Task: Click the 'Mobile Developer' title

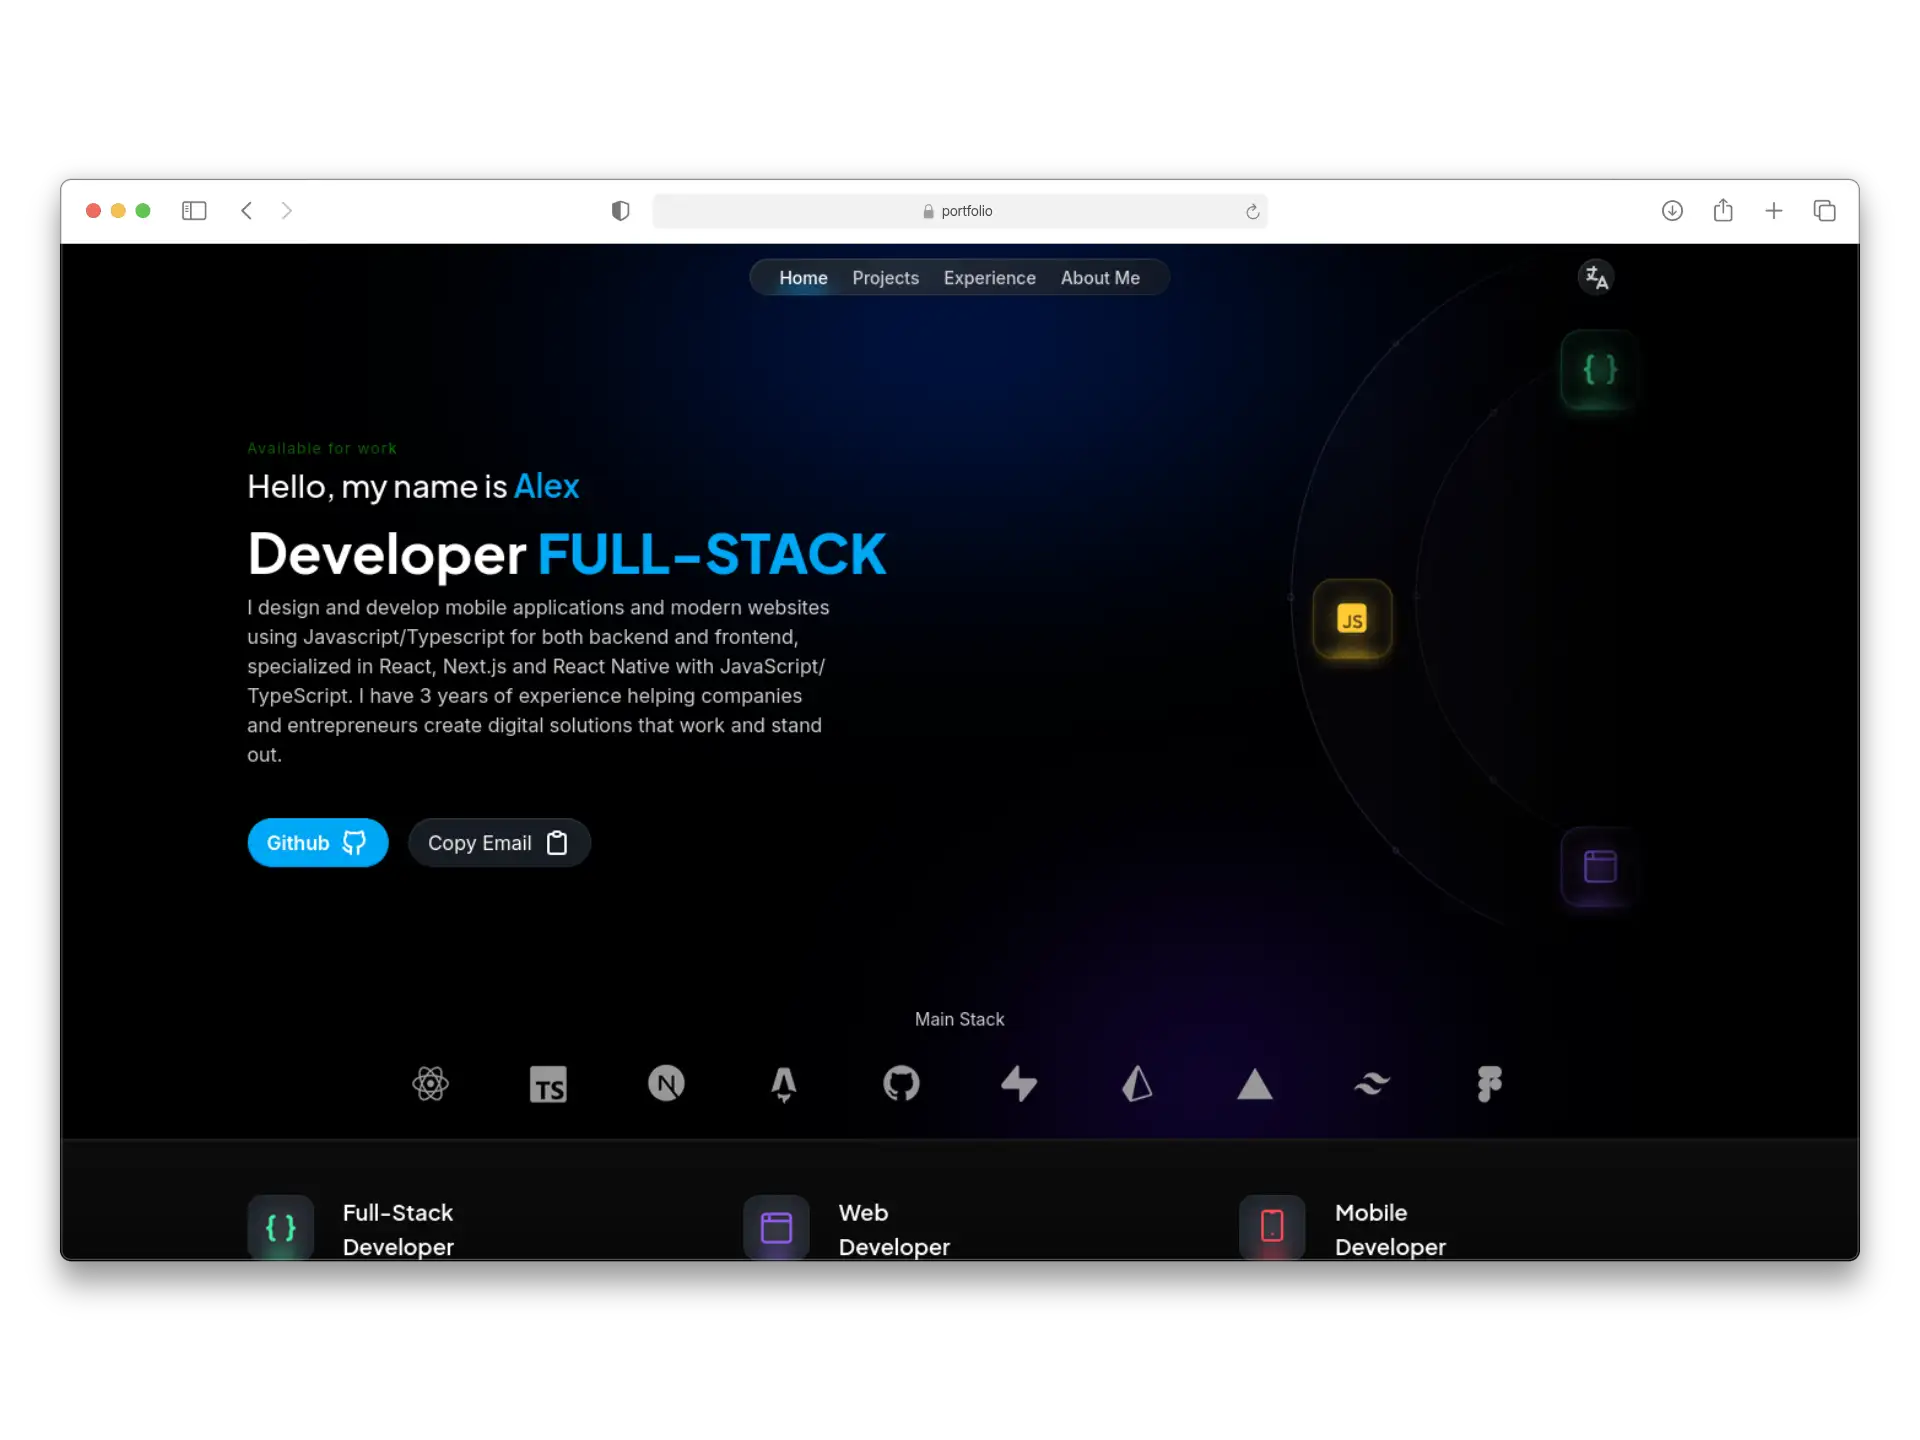Action: [x=1390, y=1230]
